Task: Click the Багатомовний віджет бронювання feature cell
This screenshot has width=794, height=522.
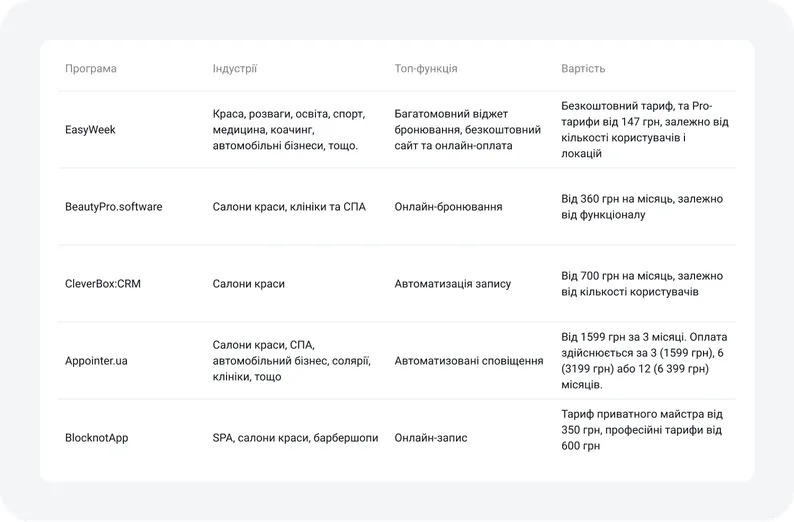Action: pyautogui.click(x=467, y=130)
